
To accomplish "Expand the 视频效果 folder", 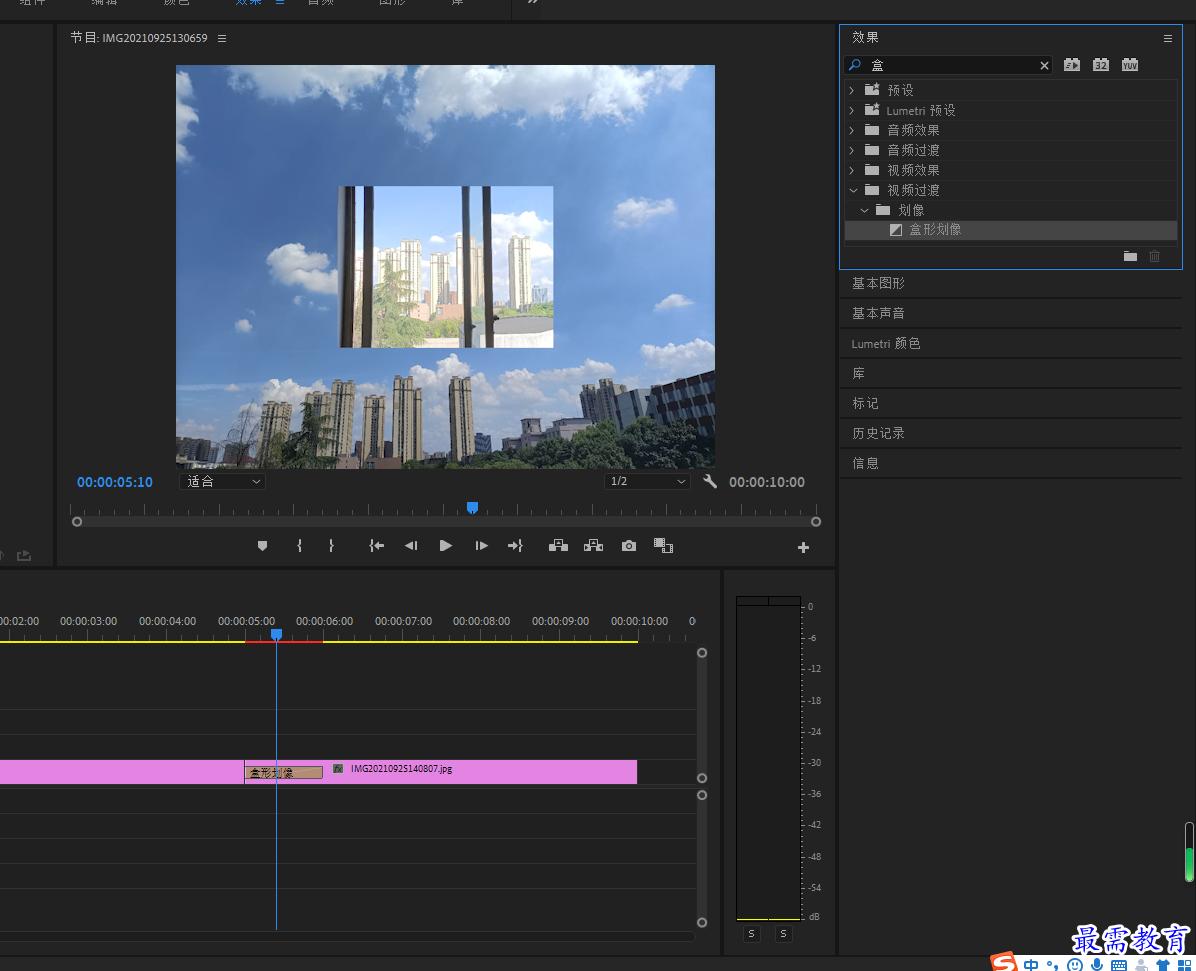I will point(852,170).
